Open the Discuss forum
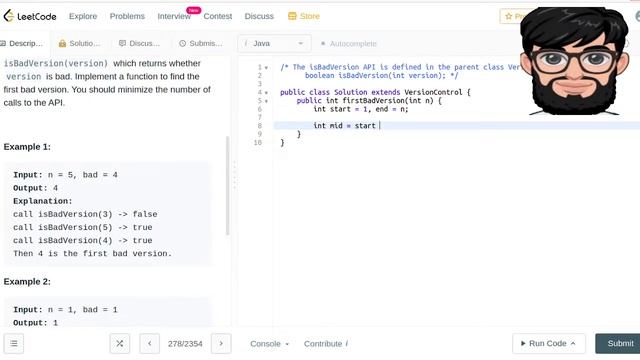 click(x=259, y=16)
